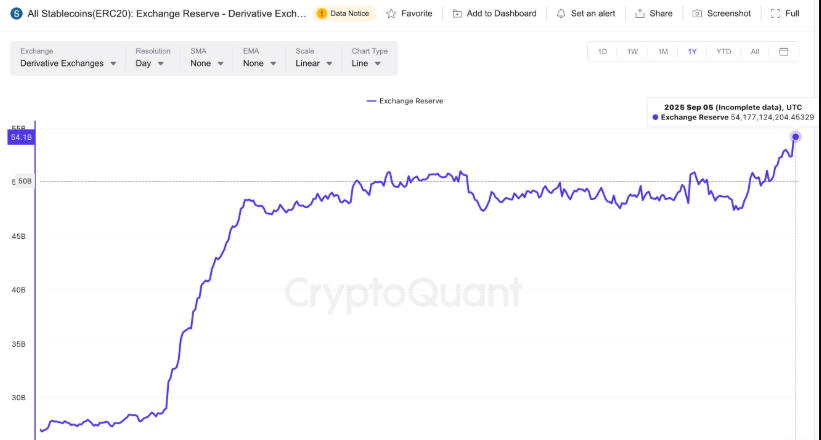Expand the Resolution Day dropdown

pos(152,63)
